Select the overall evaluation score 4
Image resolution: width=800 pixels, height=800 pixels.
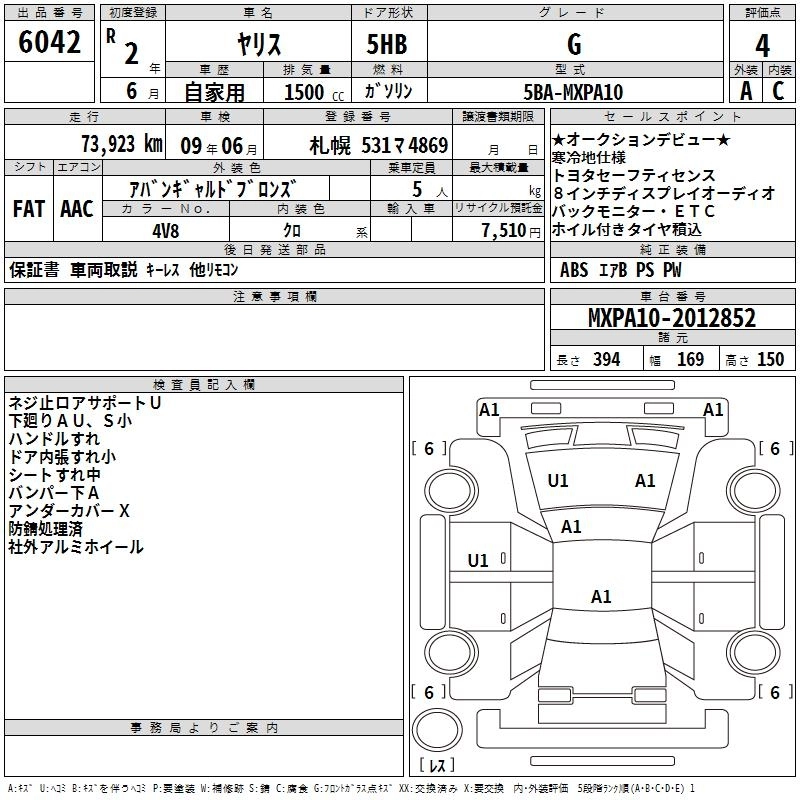tap(762, 45)
